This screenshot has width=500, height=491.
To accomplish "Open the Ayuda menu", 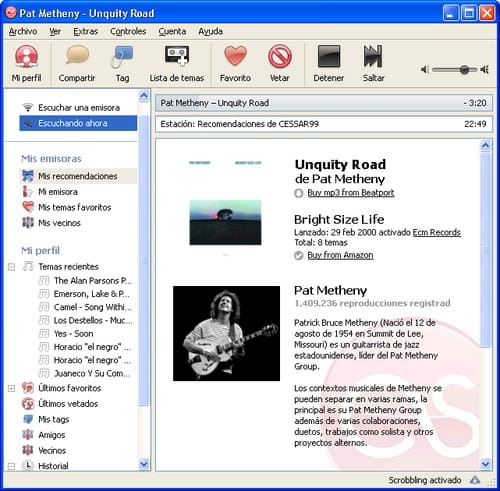I will (211, 31).
